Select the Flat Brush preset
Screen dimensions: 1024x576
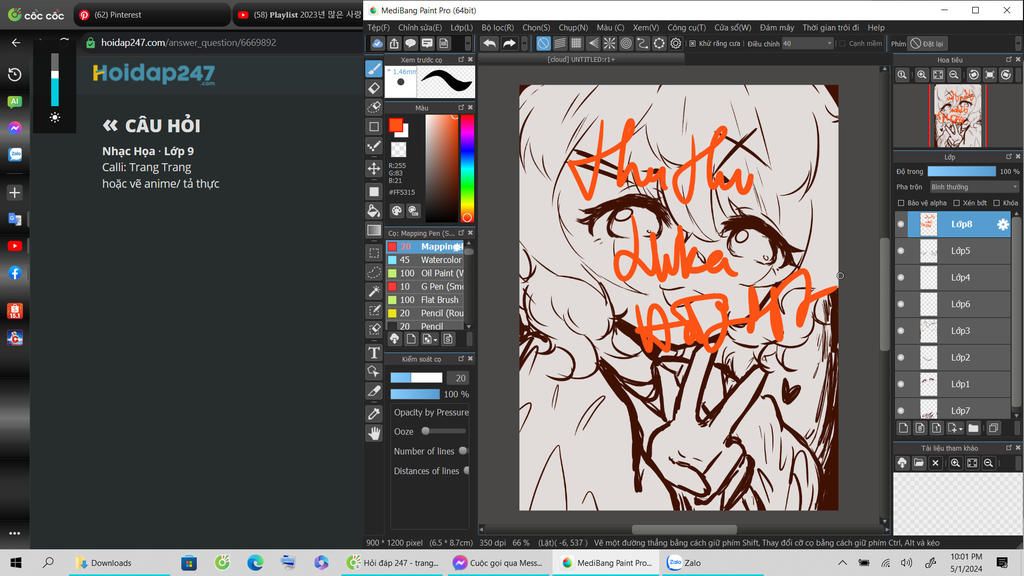point(425,300)
